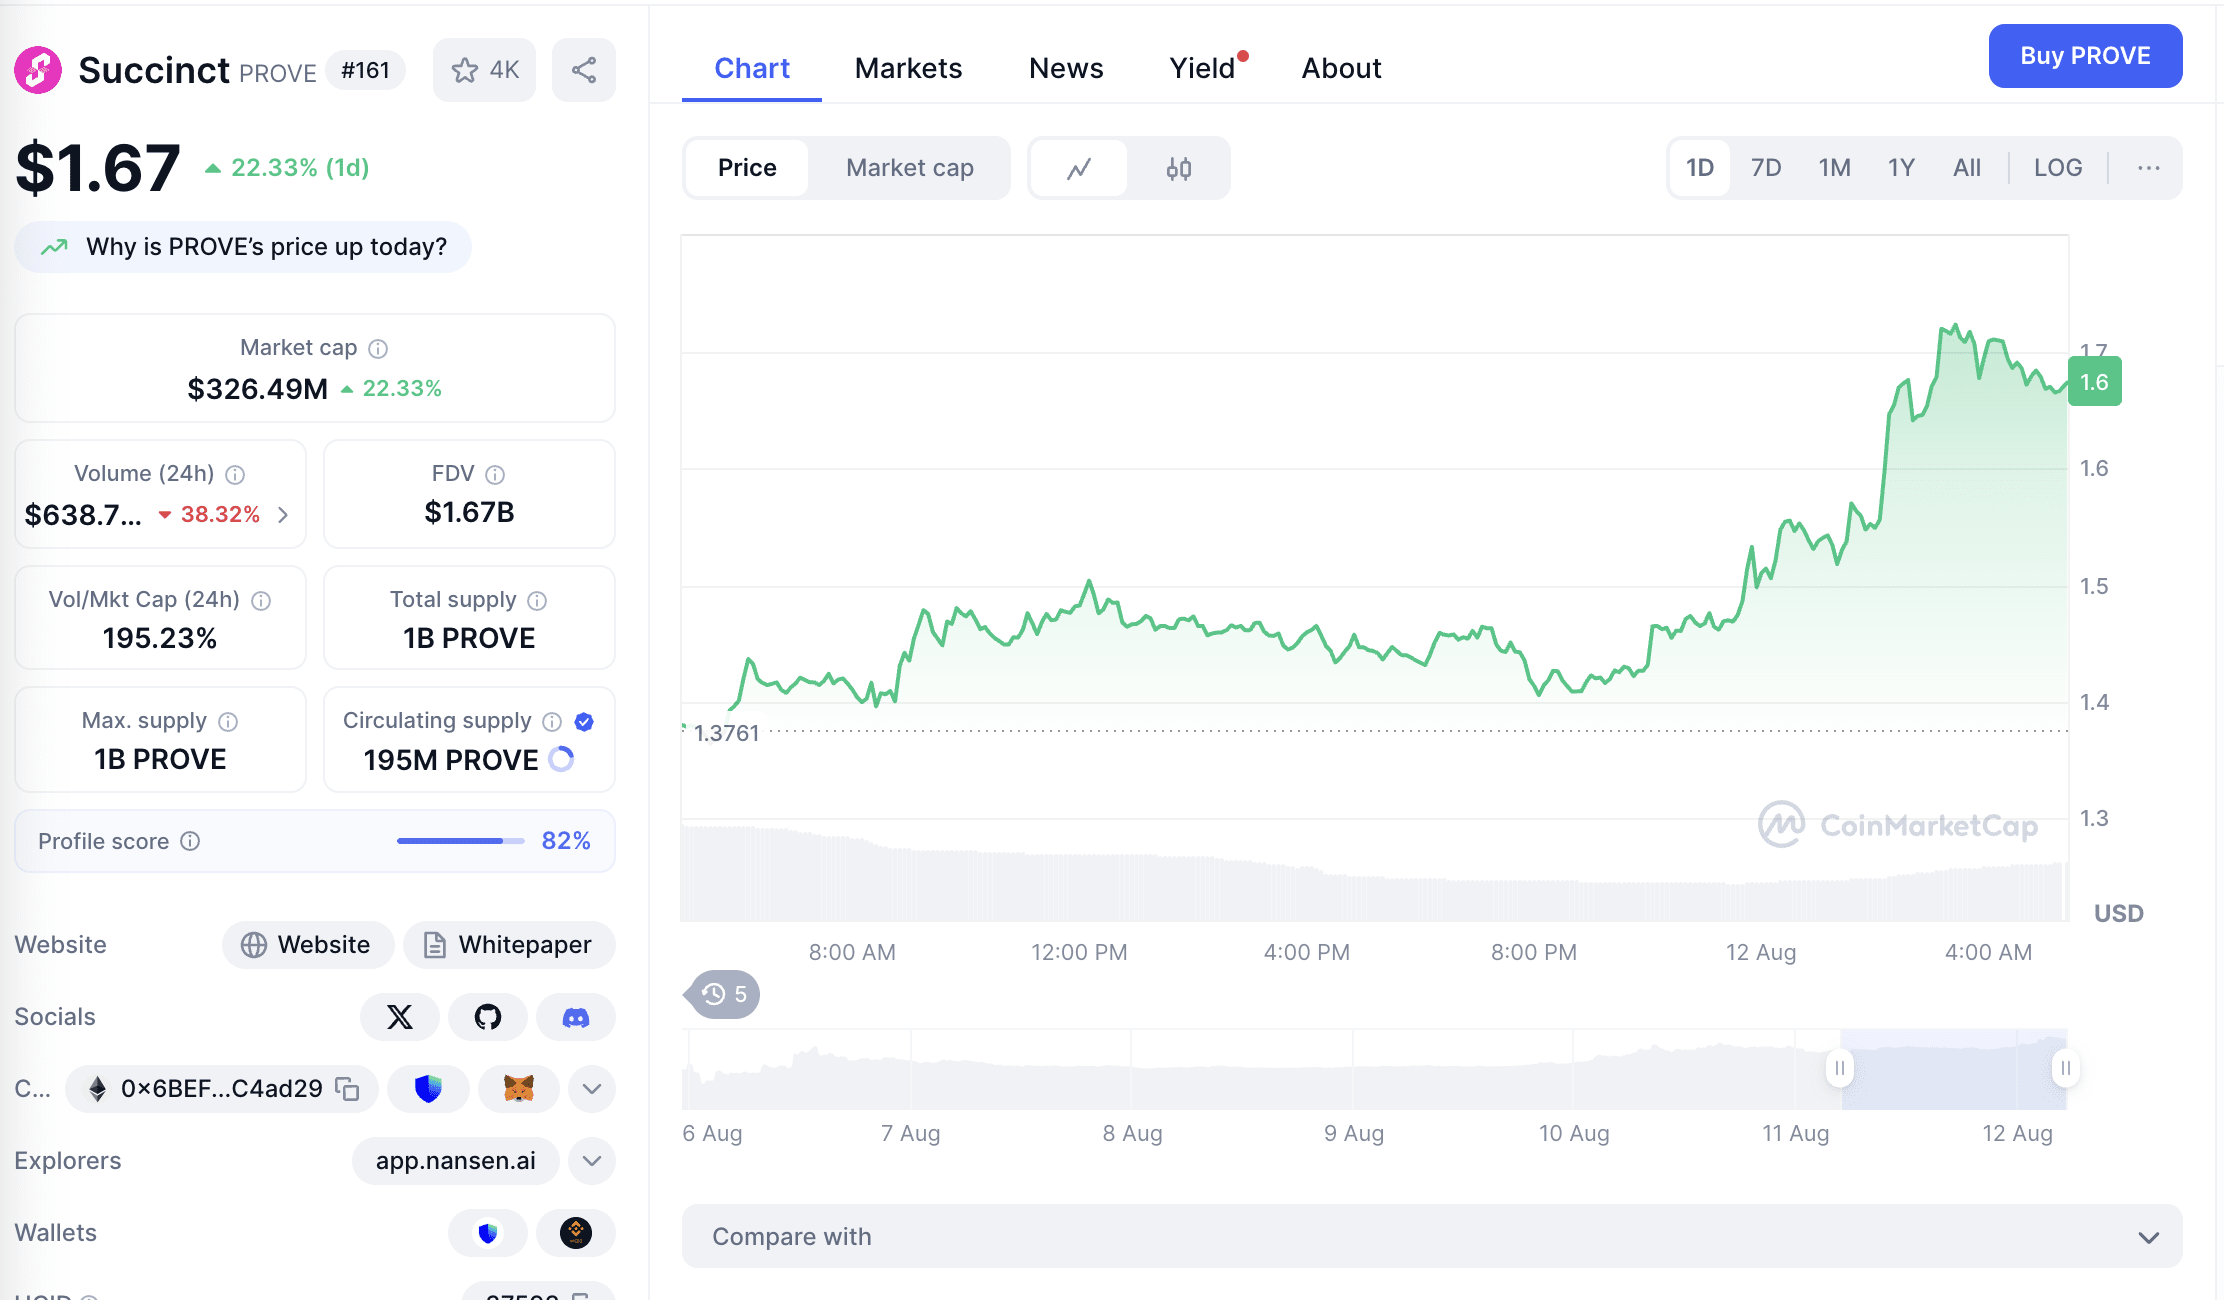Screen dimensions: 2224x1300
Task: Open the Compare with dropdown
Action: pos(1431,1237)
